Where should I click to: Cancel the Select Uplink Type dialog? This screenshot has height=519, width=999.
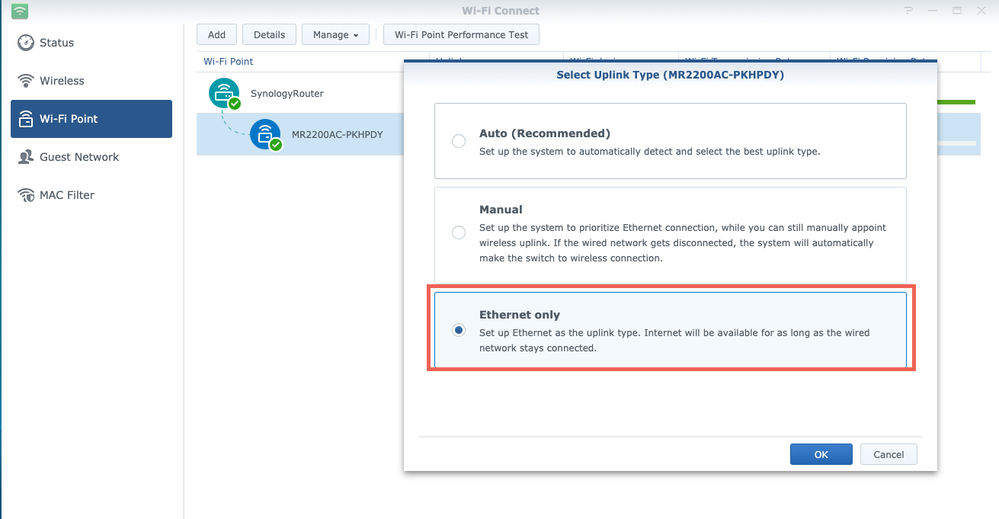tap(889, 454)
